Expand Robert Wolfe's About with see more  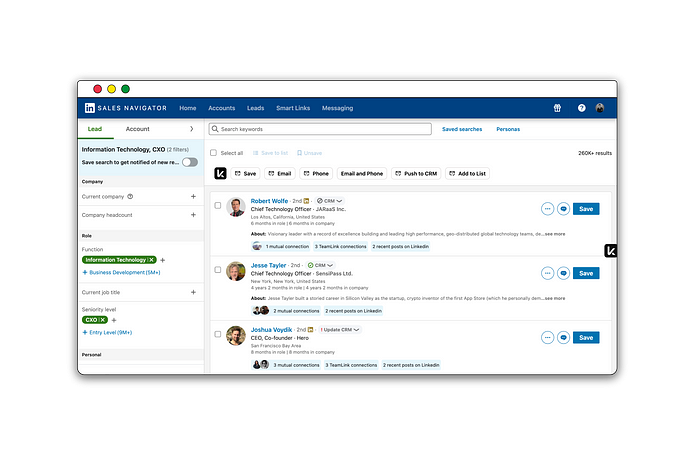click(x=555, y=234)
